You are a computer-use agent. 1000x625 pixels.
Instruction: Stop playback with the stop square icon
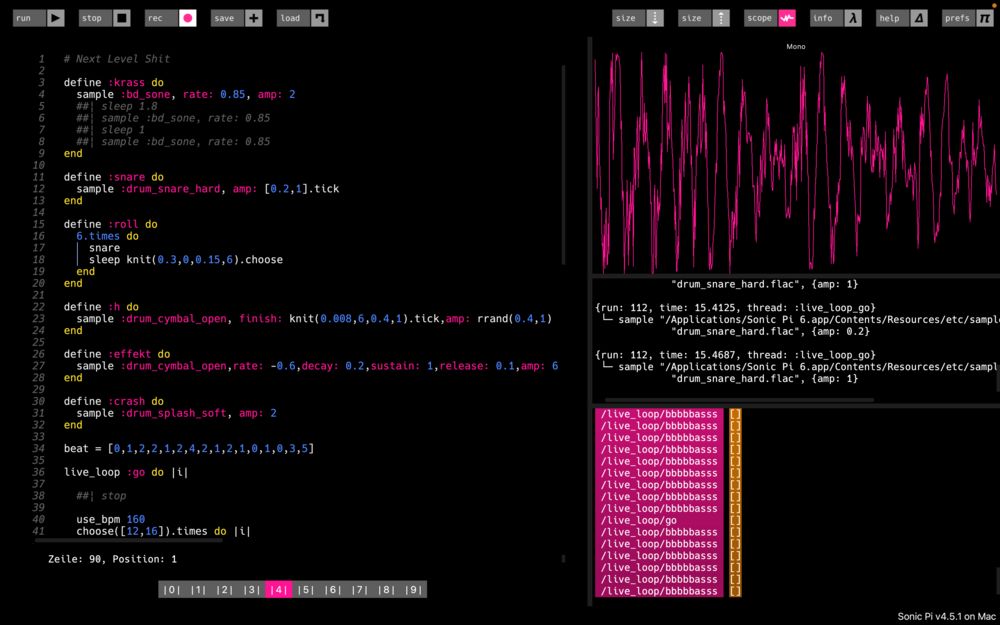(x=121, y=18)
